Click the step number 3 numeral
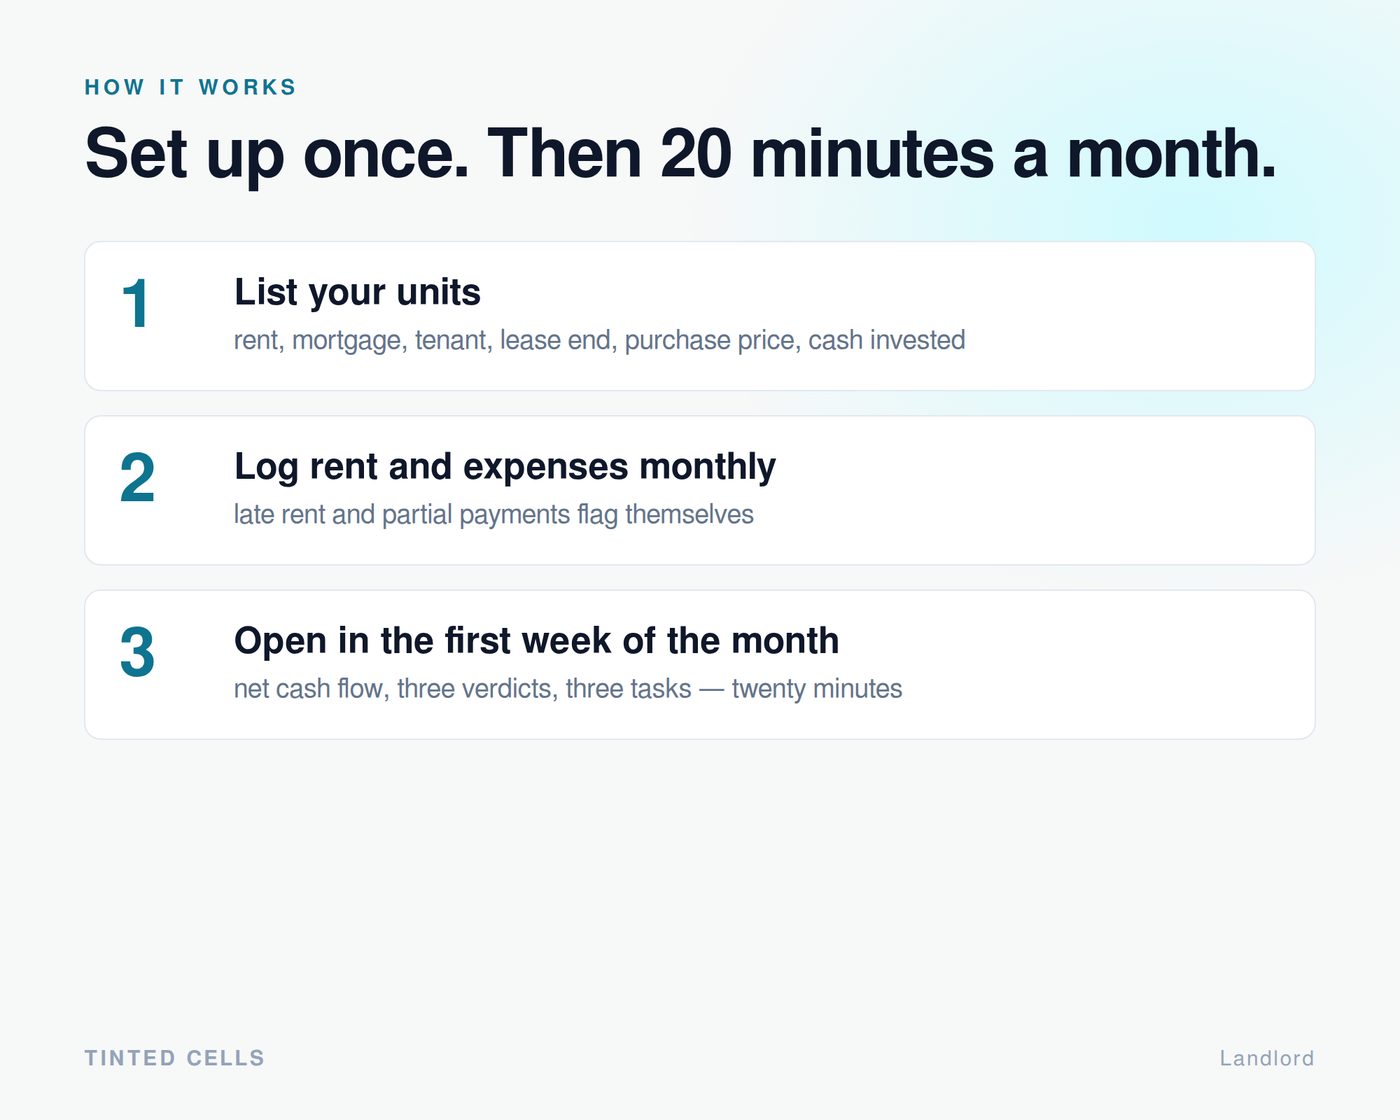The width and height of the screenshot is (1400, 1120). tap(137, 652)
